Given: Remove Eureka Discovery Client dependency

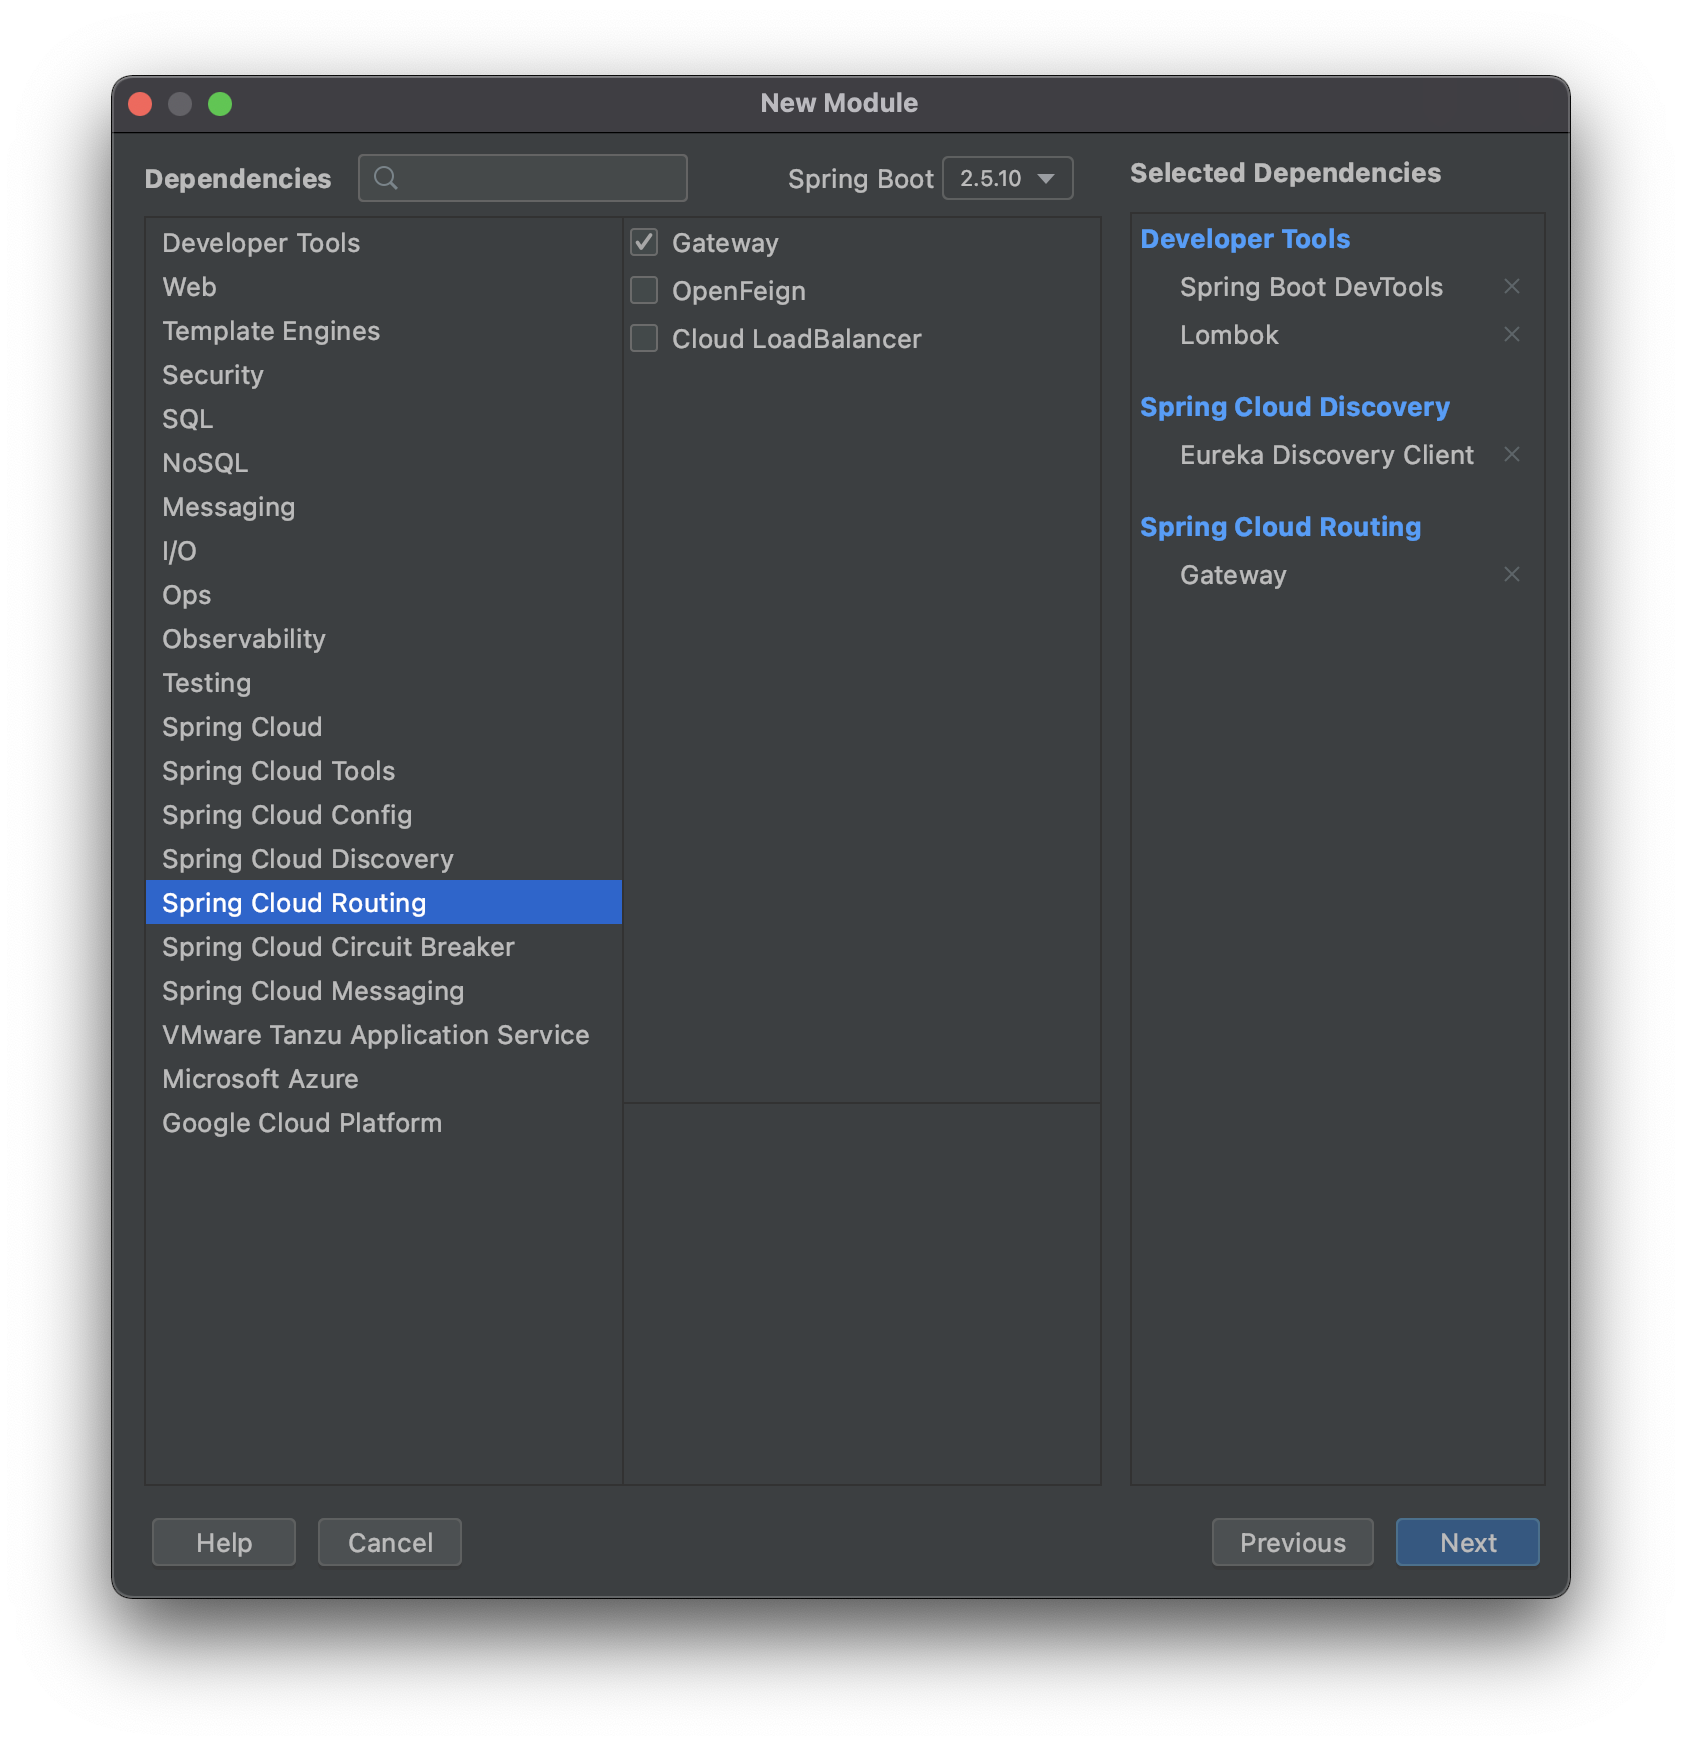Looking at the screenshot, I should pos(1511,455).
